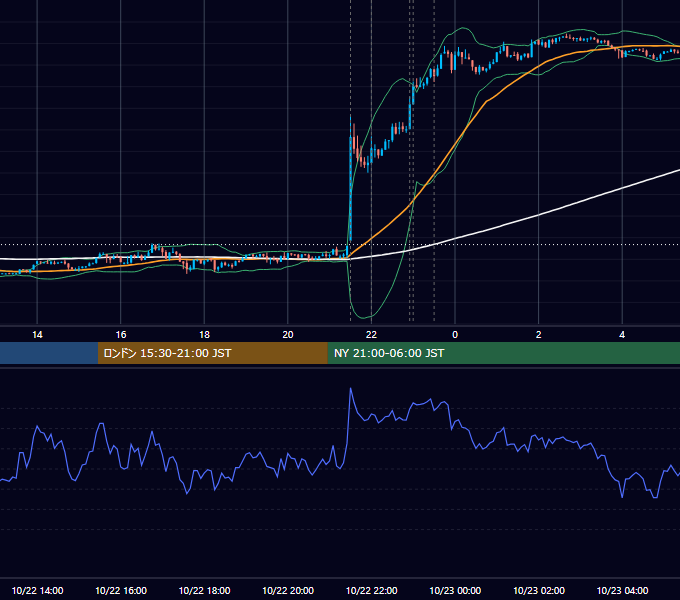The width and height of the screenshot is (680, 600).
Task: Click the 10/22 22:00 date label
Action: click(371, 590)
